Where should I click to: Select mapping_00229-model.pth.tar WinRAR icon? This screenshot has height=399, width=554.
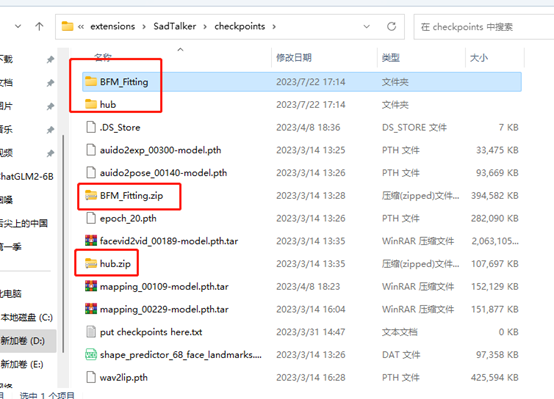point(91,309)
